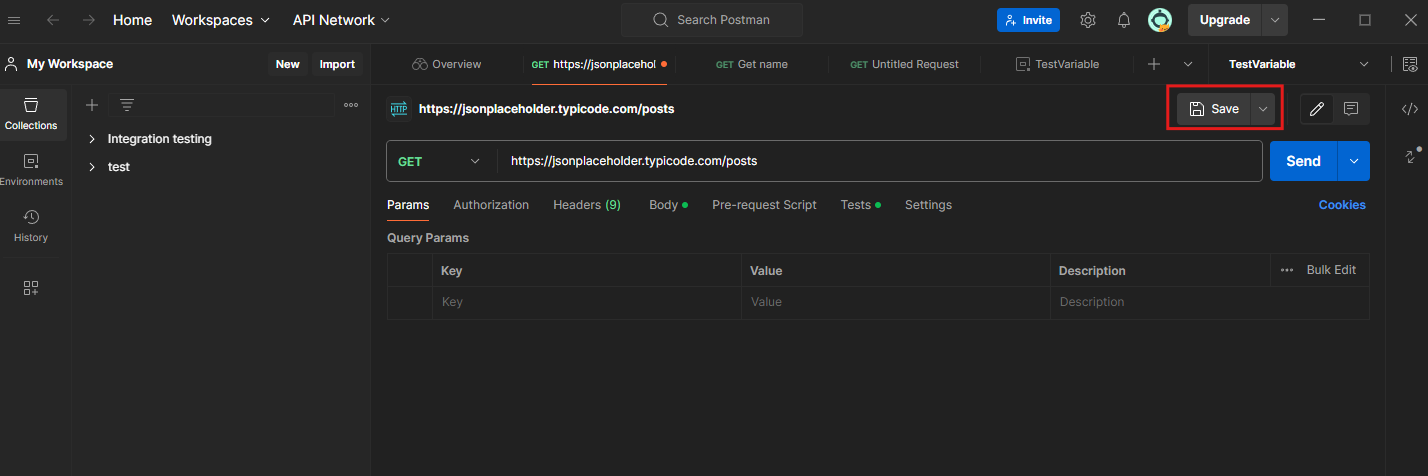Open the environment quick look icon
1428x476 pixels.
(x=1410, y=64)
